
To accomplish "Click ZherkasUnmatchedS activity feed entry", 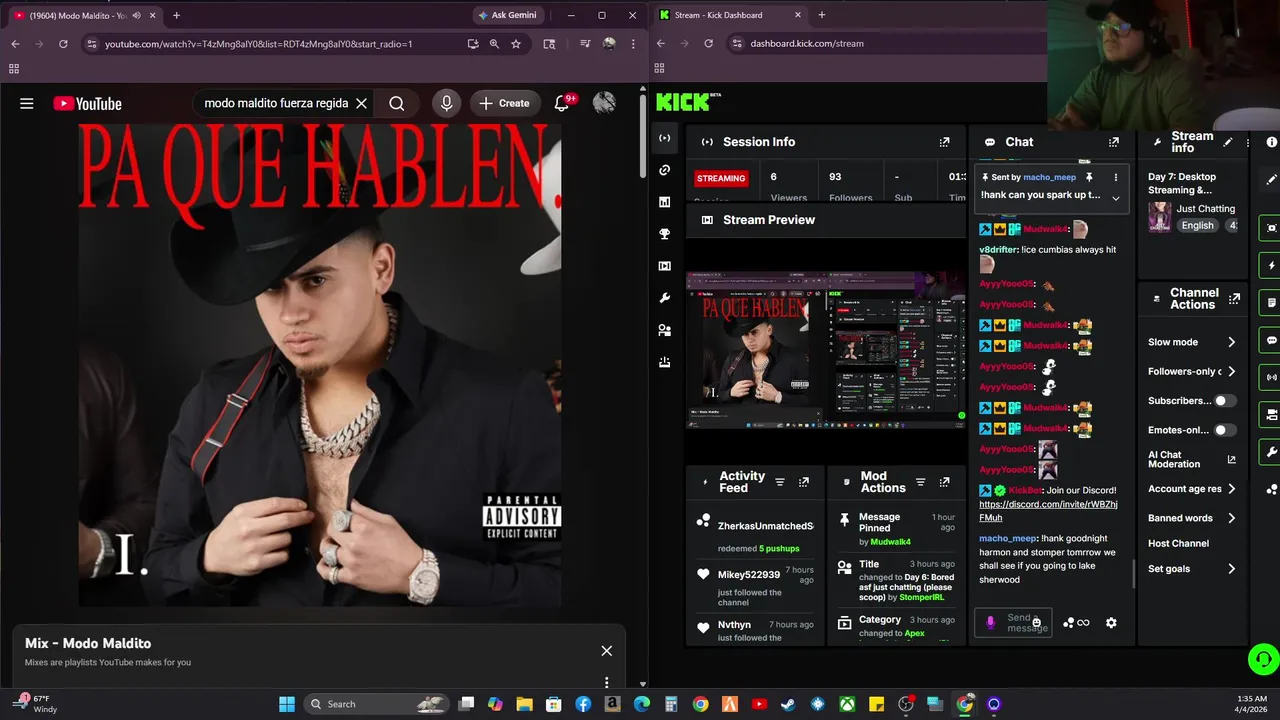I will (756, 535).
